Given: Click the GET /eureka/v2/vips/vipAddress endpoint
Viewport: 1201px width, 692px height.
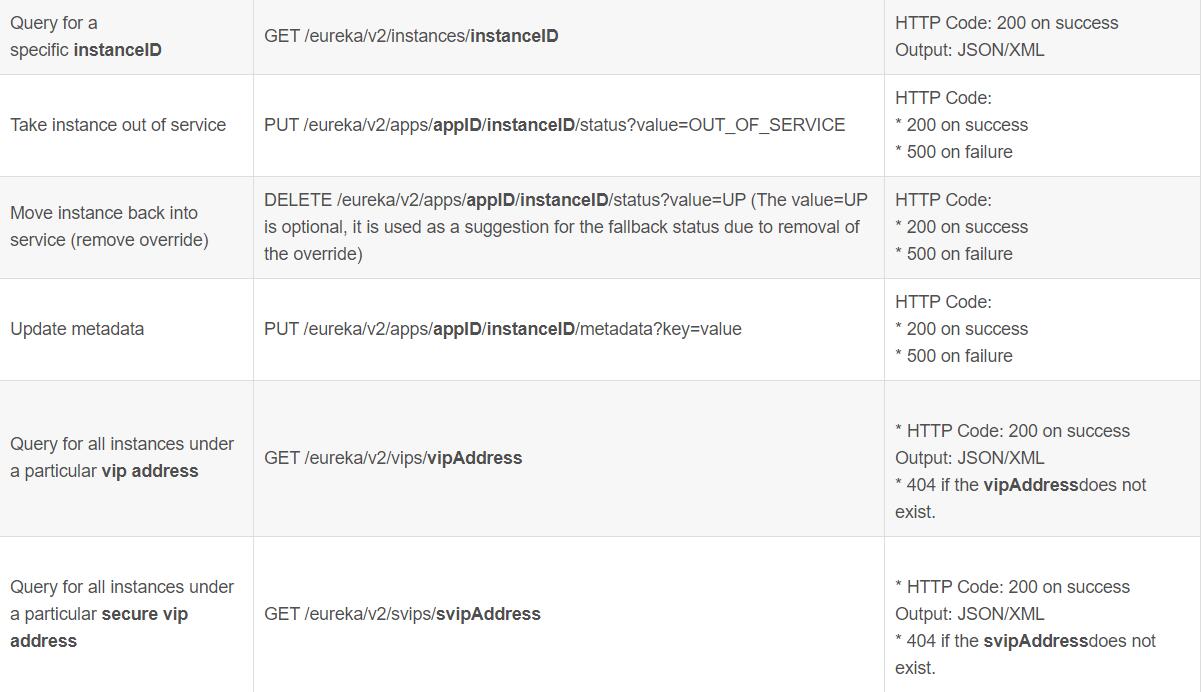Looking at the screenshot, I should tap(393, 458).
